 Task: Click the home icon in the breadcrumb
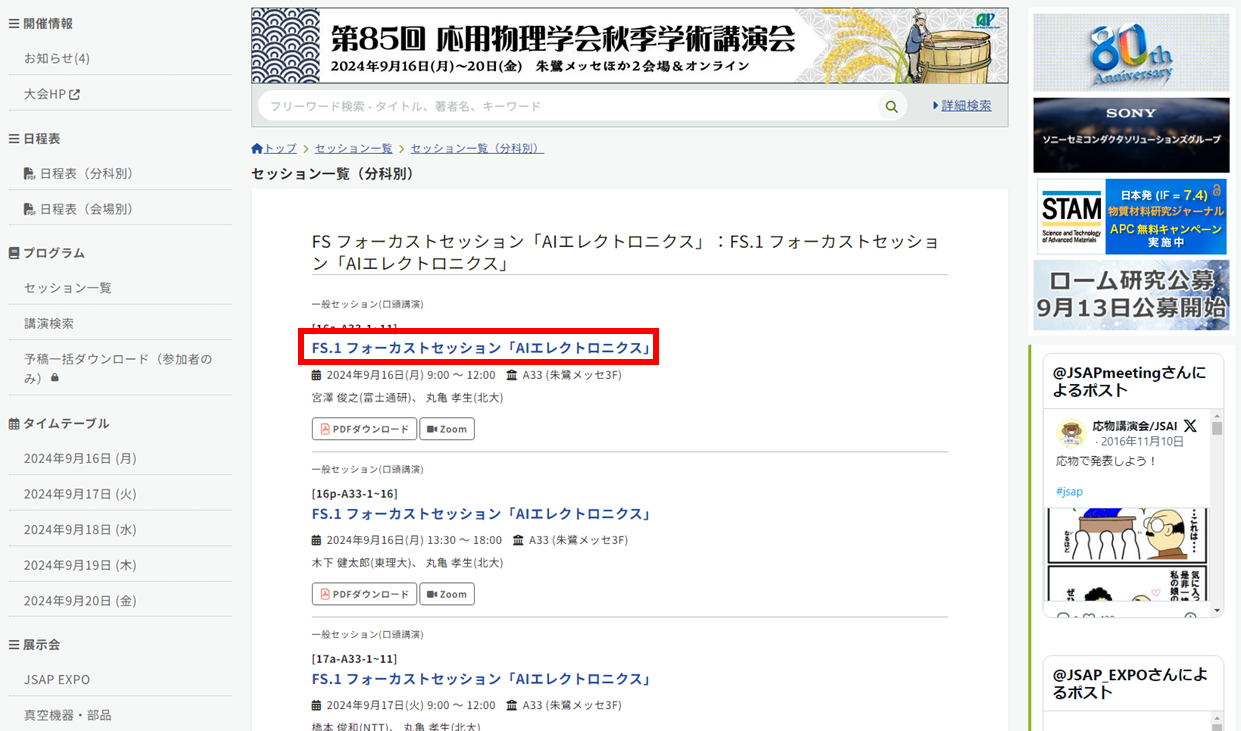[x=257, y=149]
